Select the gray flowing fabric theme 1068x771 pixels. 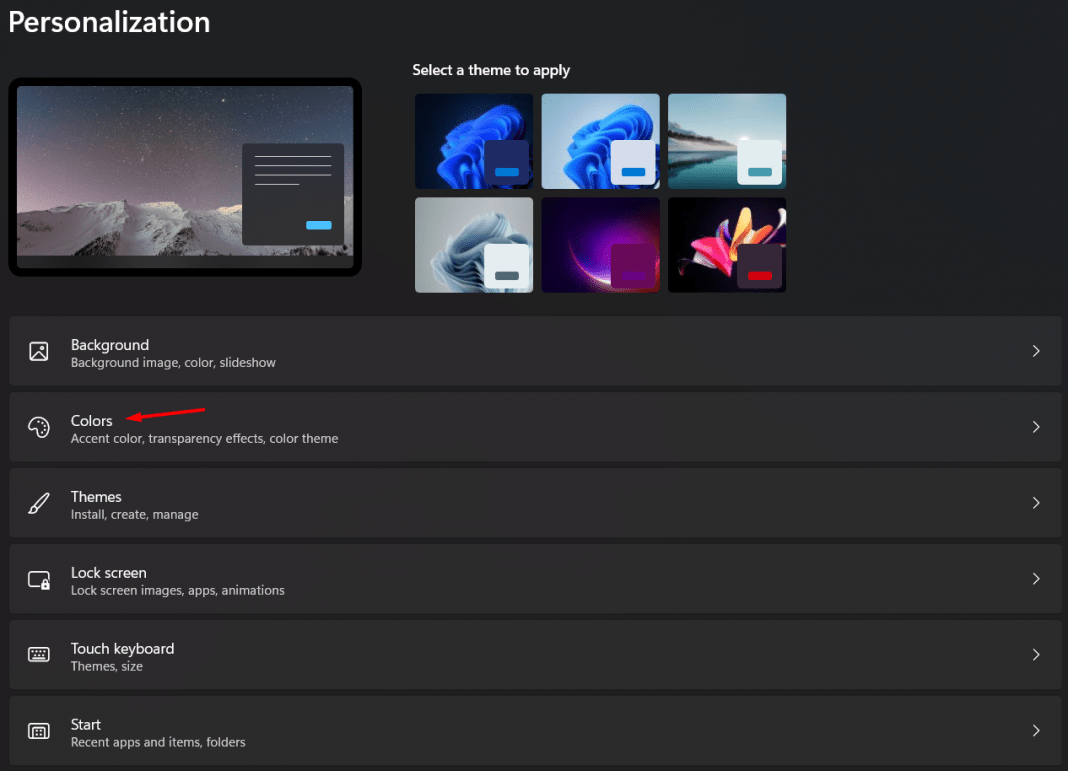click(474, 245)
